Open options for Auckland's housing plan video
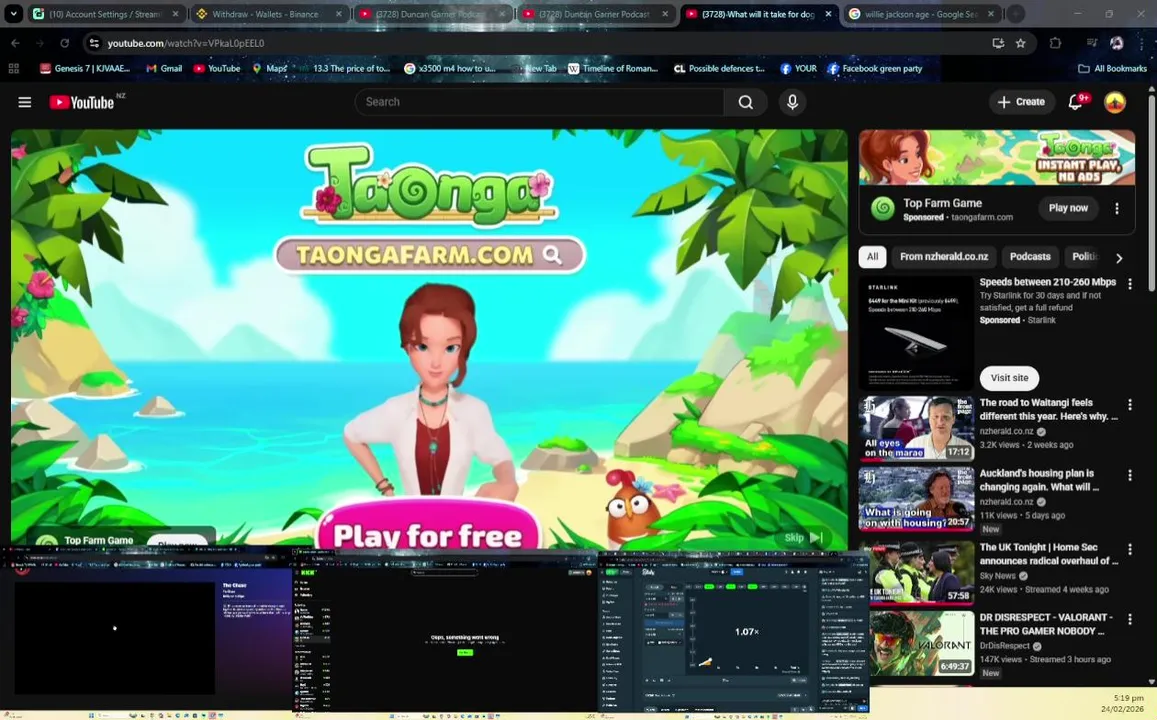This screenshot has height=720, width=1157. click(x=1130, y=476)
